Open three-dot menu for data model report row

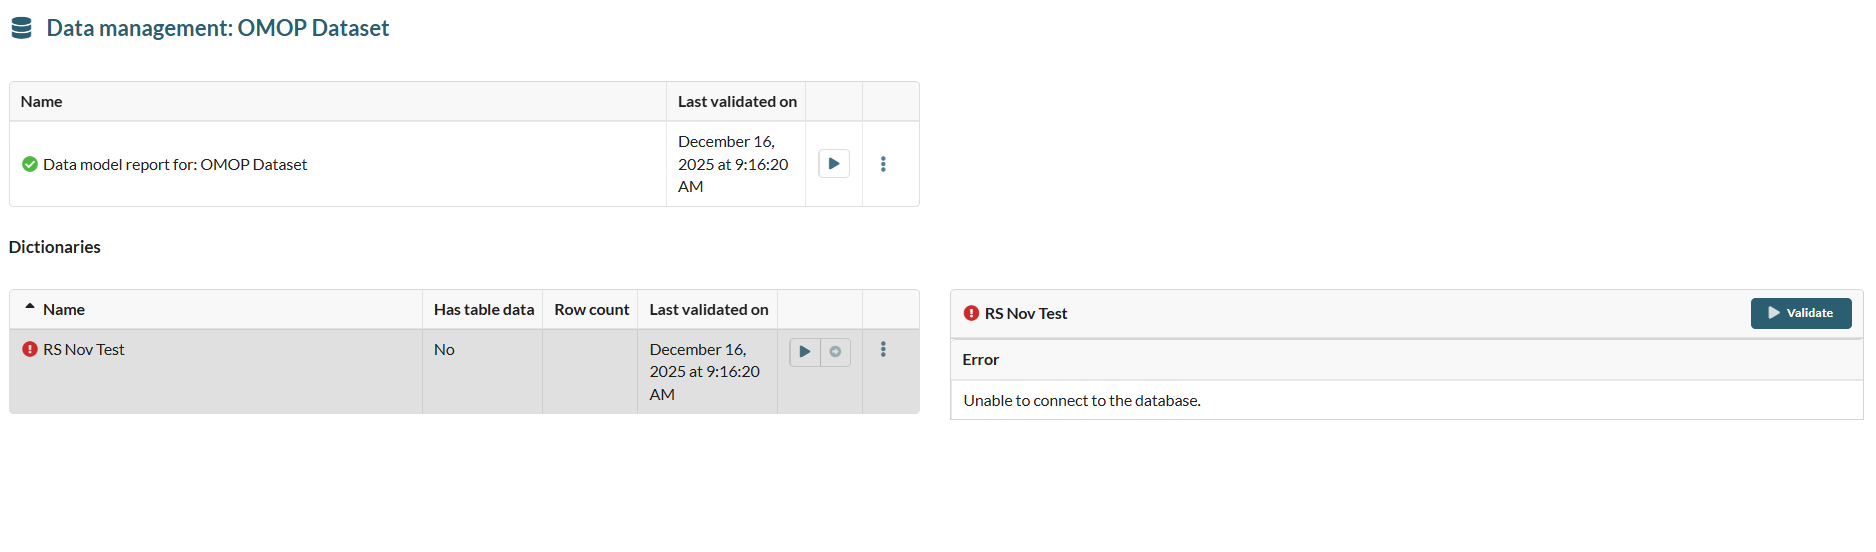point(883,164)
